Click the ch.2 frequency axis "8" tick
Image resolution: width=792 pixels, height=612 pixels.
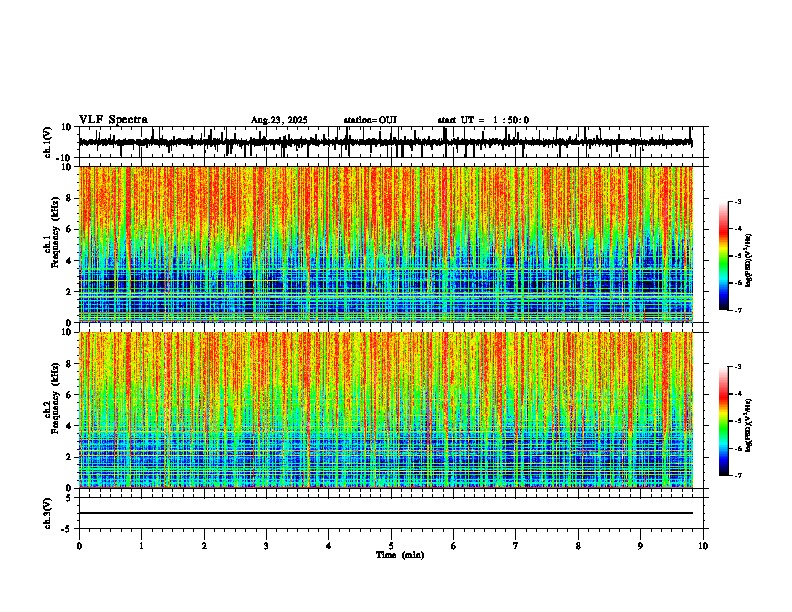[70, 364]
